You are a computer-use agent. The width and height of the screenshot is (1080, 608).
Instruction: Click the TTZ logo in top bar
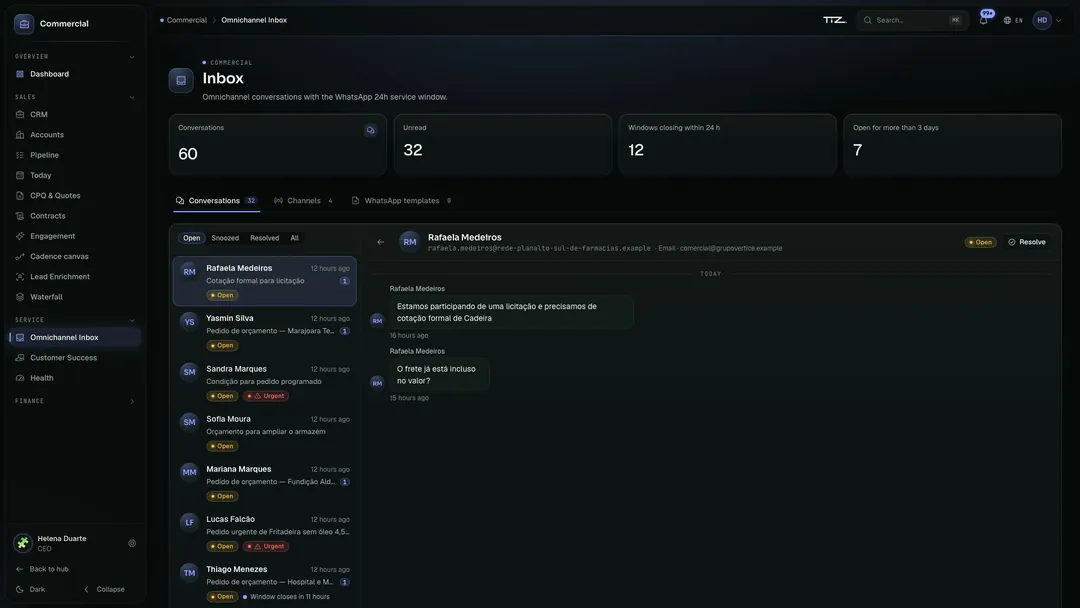(x=835, y=20)
